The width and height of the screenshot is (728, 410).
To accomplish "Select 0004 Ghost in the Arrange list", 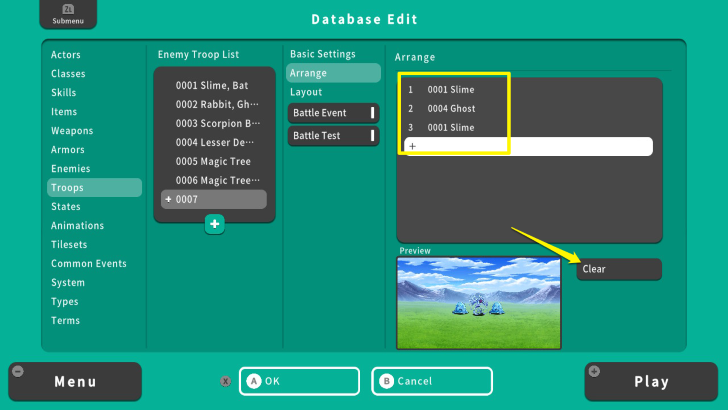I will [x=452, y=108].
